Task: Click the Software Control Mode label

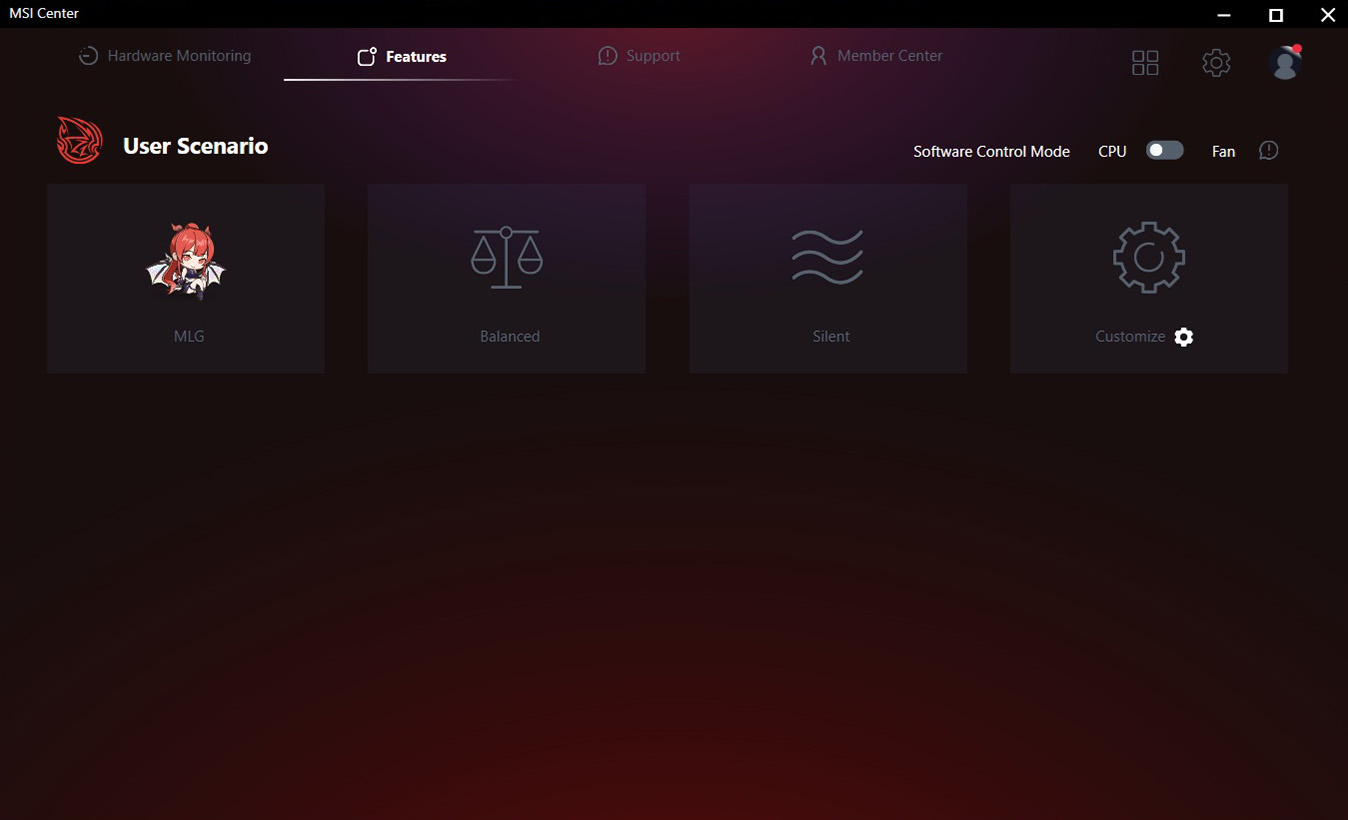Action: pyautogui.click(x=992, y=152)
